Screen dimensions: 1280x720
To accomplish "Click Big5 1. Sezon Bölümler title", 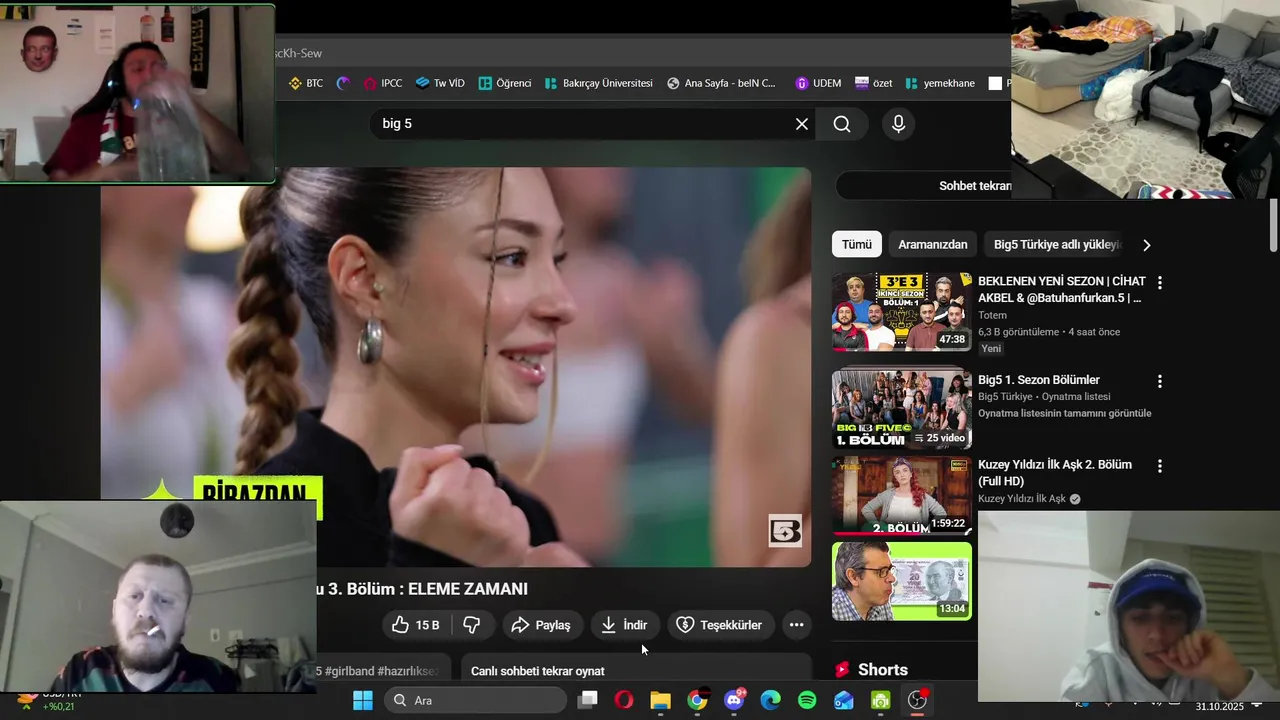I will 1039,380.
